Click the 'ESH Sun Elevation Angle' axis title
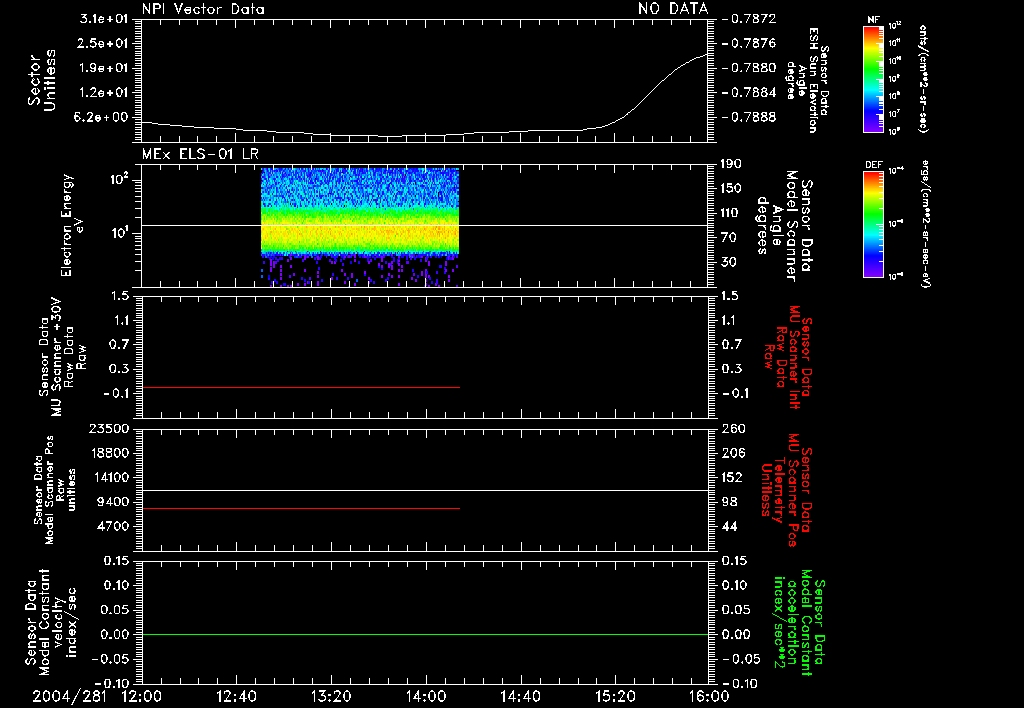This screenshot has height=708, width=1024. point(807,79)
